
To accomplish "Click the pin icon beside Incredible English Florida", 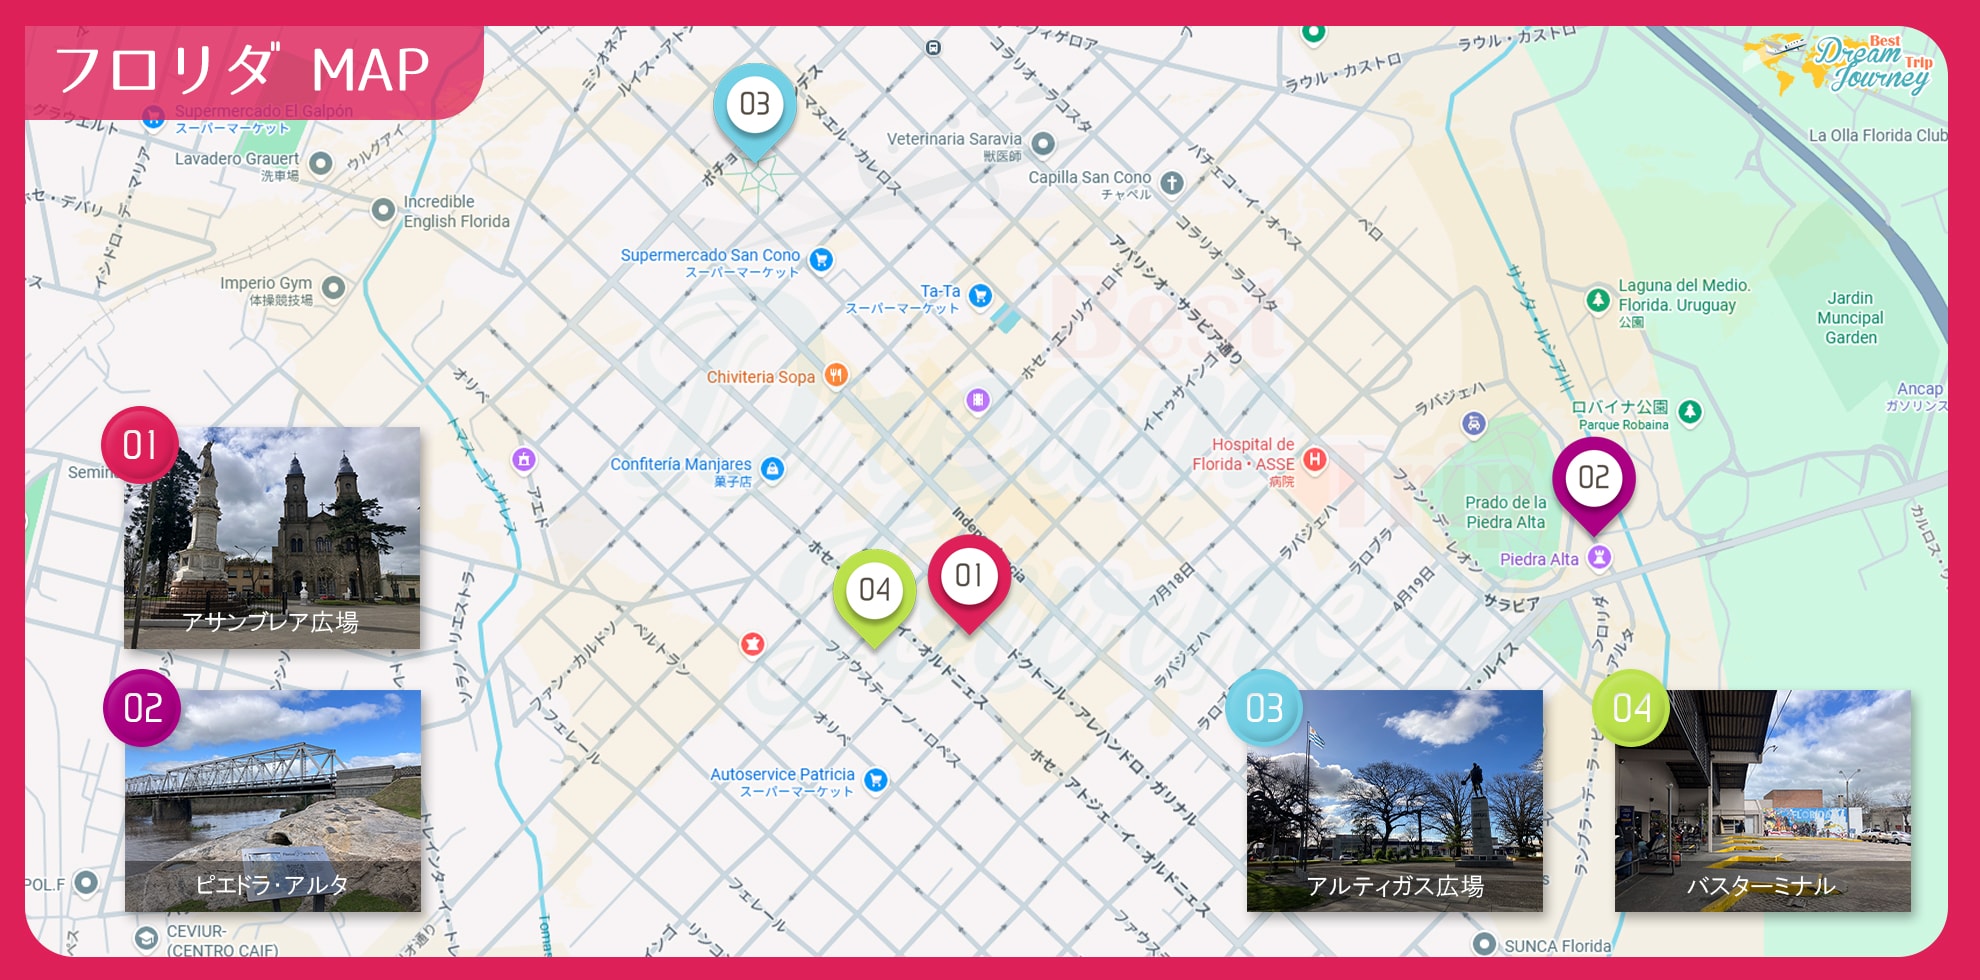I will click(383, 211).
